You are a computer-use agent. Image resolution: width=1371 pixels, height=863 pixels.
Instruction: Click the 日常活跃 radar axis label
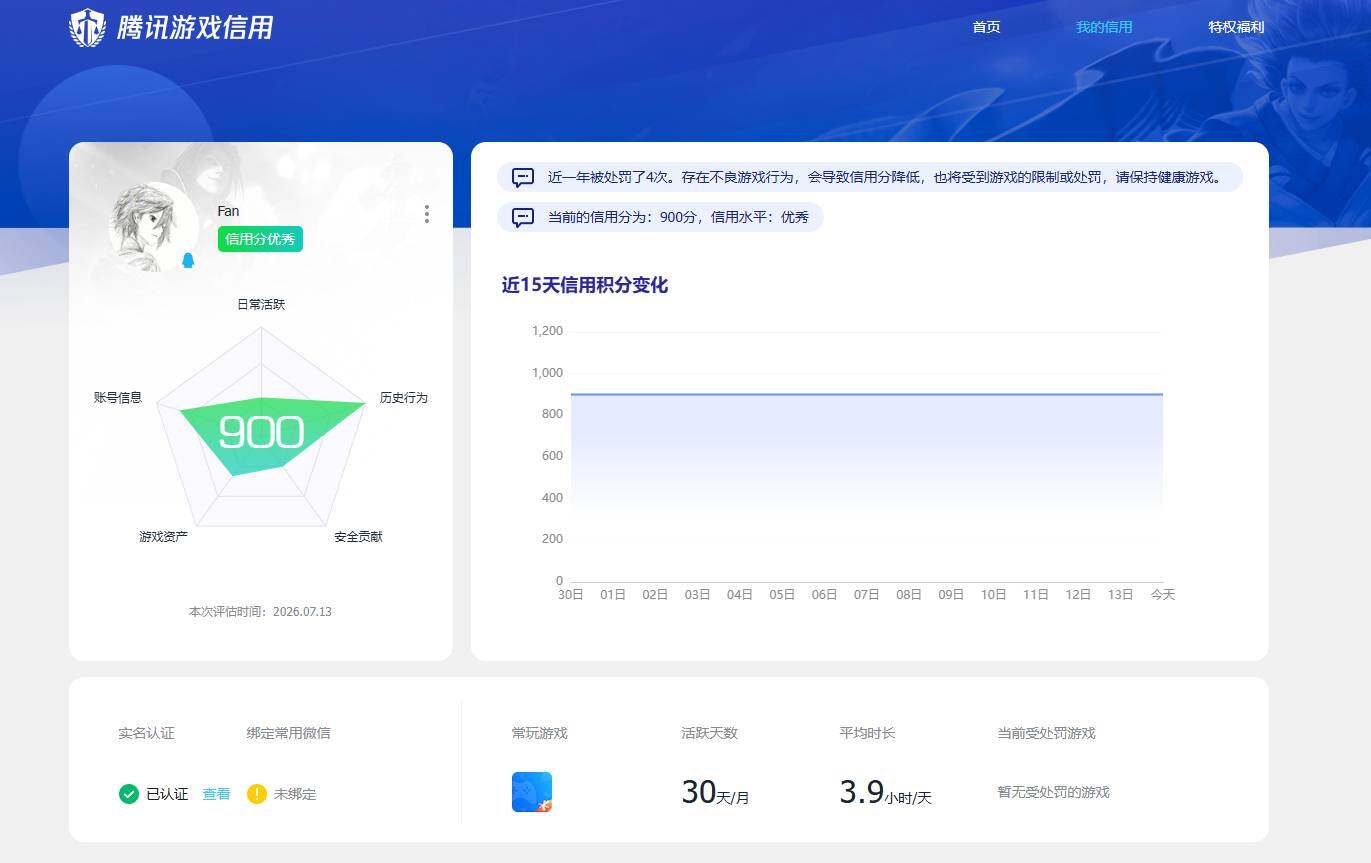[261, 304]
